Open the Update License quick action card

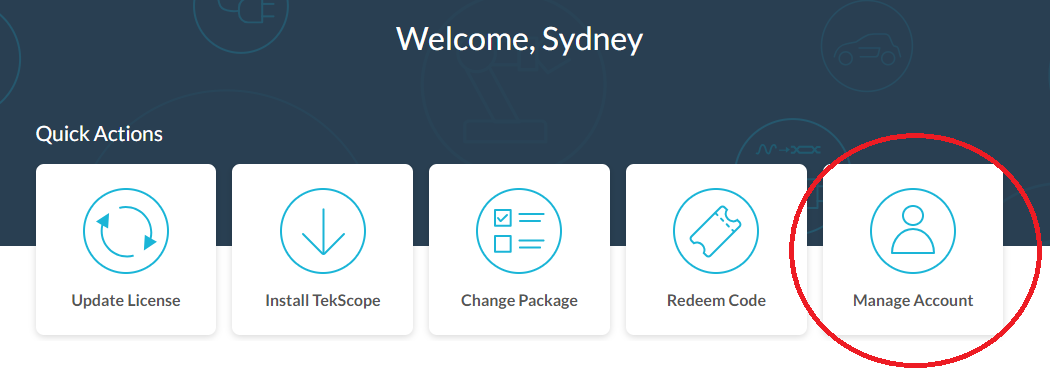126,249
